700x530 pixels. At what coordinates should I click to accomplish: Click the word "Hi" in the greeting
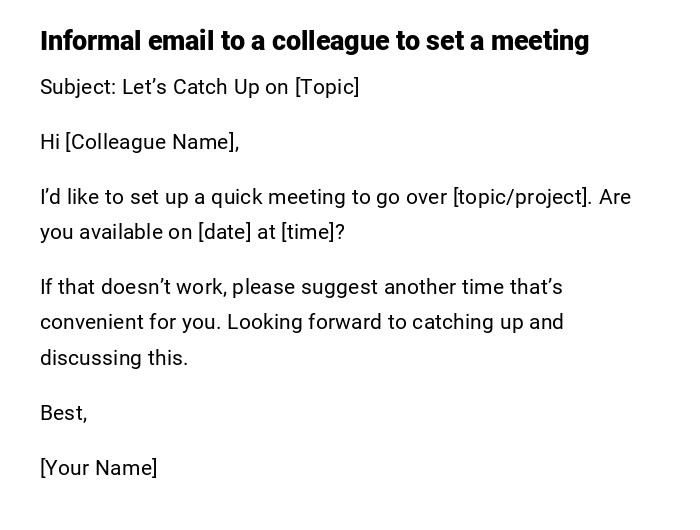click(50, 142)
